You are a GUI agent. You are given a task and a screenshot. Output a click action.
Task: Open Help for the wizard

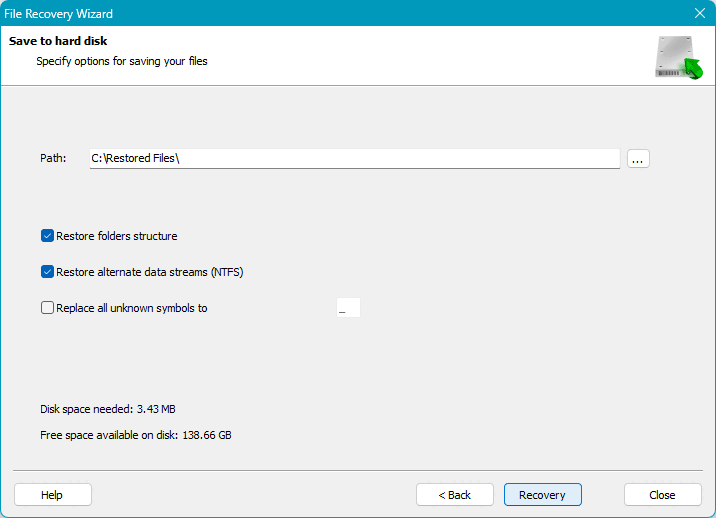[x=53, y=495]
